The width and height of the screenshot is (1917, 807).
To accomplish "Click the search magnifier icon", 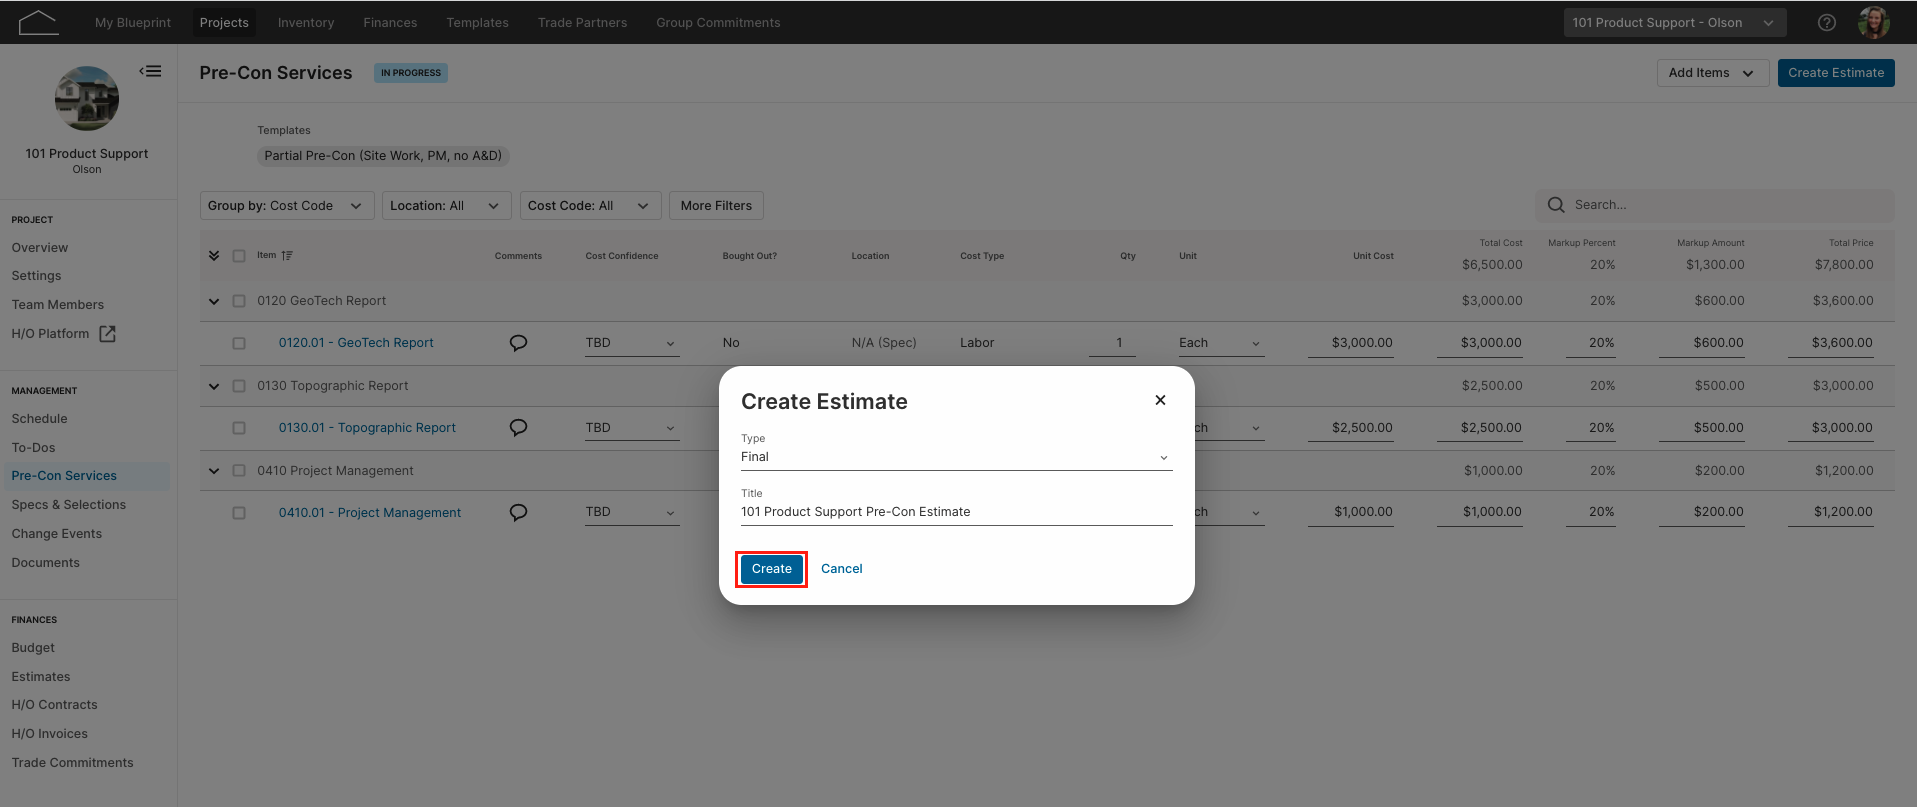I will tap(1556, 205).
